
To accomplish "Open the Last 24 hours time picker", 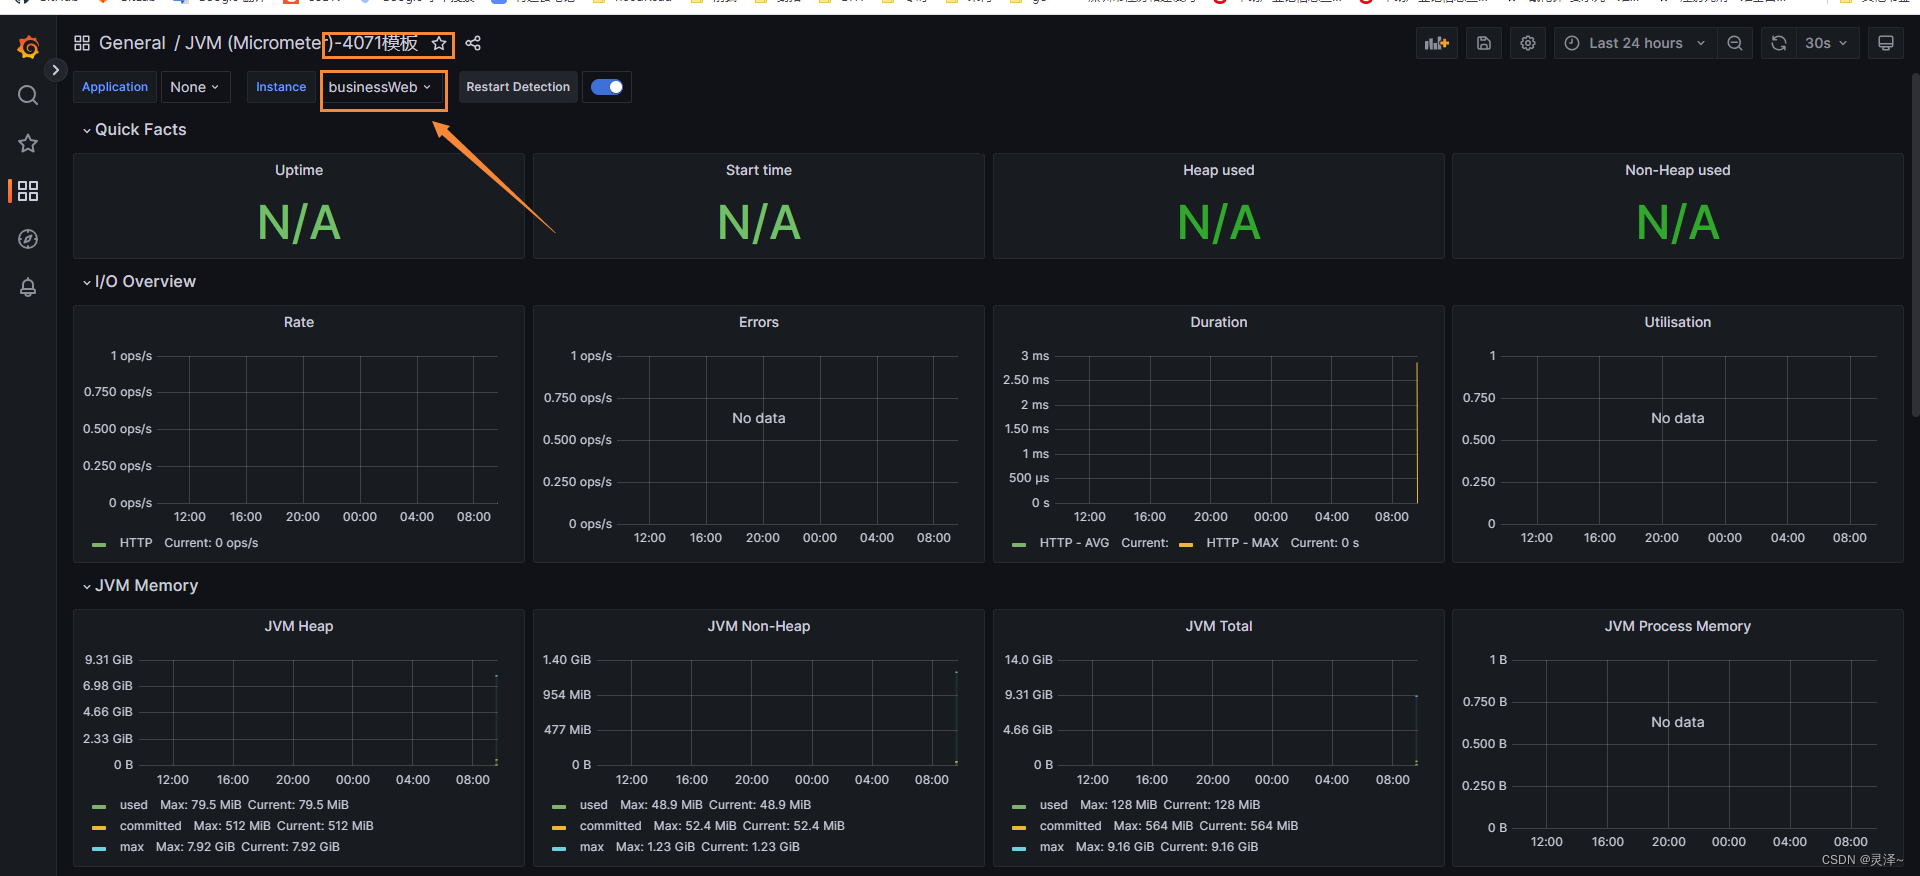I will click(1635, 43).
